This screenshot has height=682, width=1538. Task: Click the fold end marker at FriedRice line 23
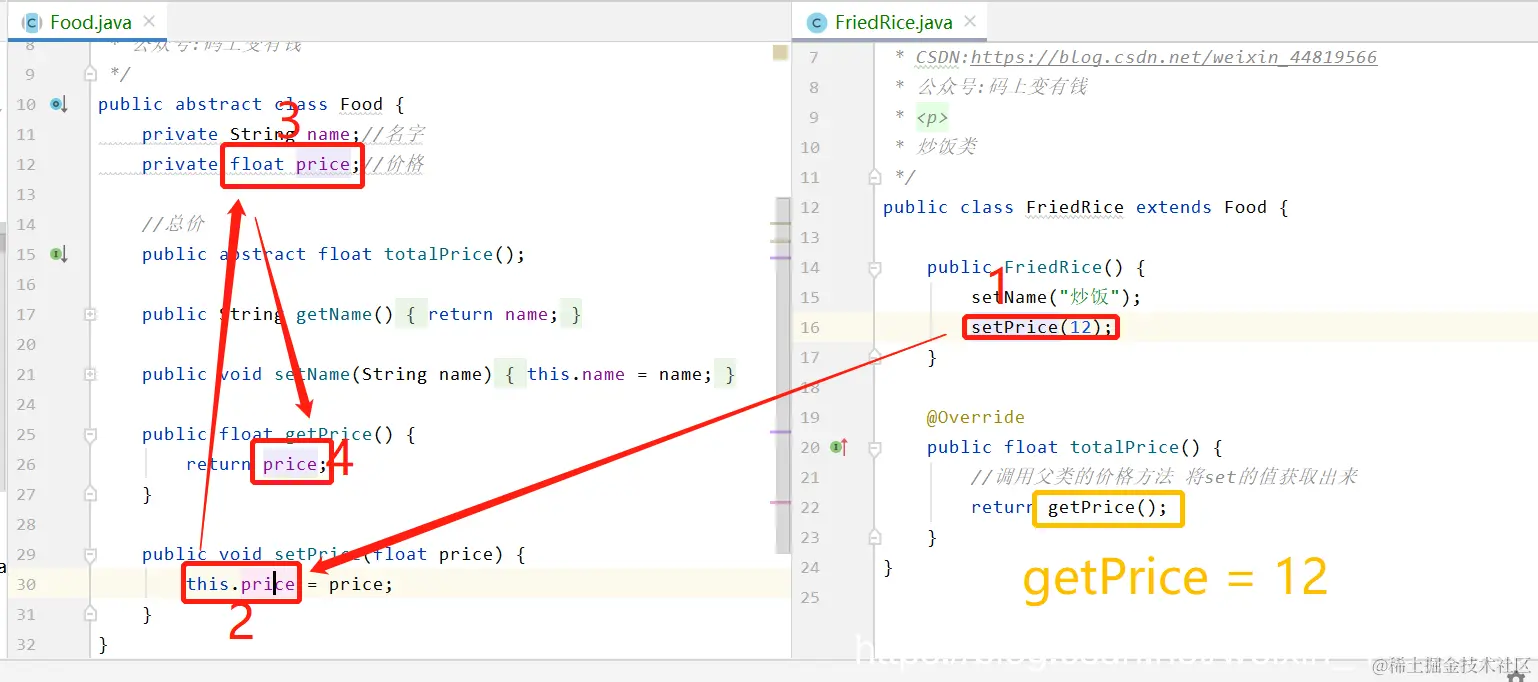click(875, 536)
